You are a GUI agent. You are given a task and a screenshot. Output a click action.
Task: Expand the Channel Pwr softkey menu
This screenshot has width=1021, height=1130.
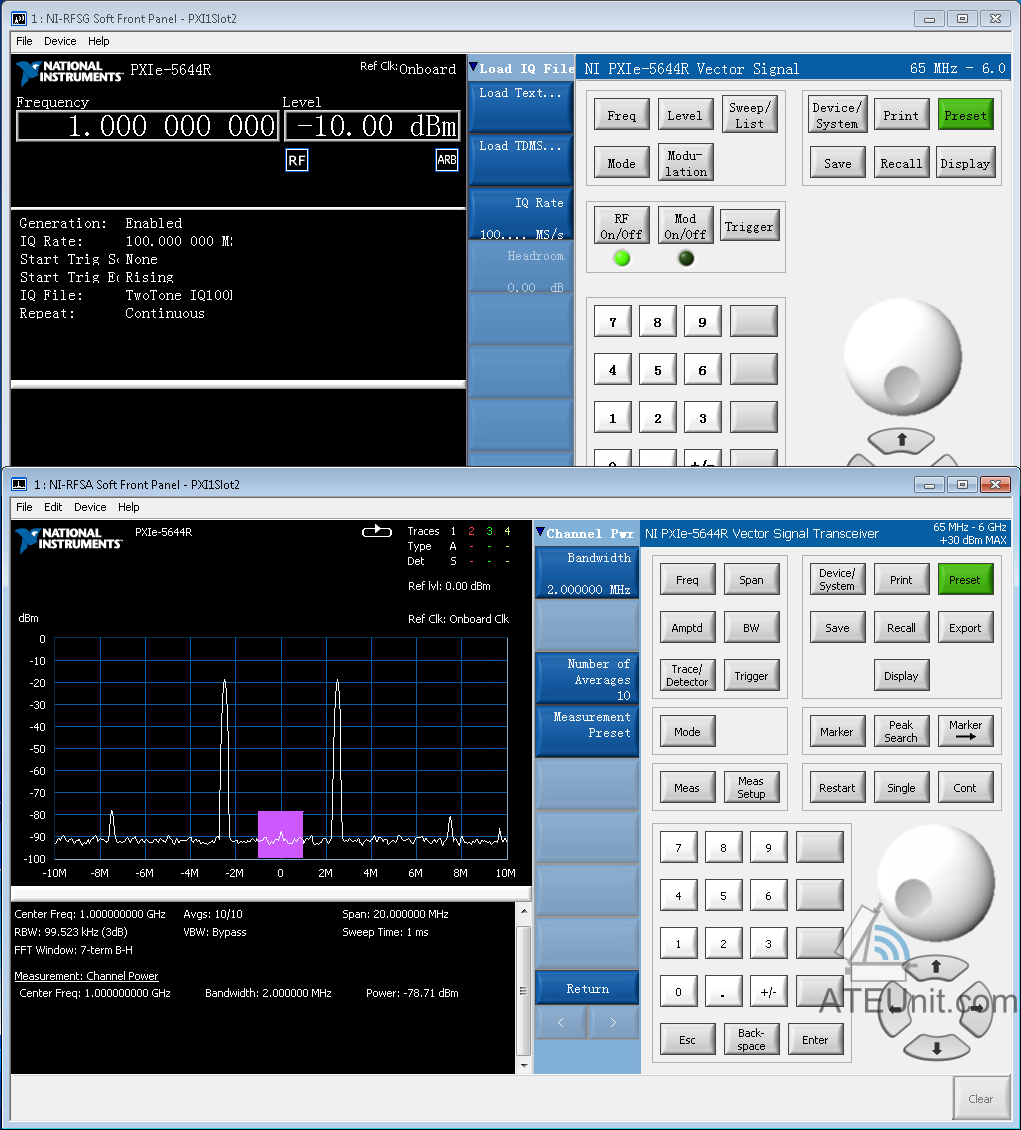click(586, 533)
